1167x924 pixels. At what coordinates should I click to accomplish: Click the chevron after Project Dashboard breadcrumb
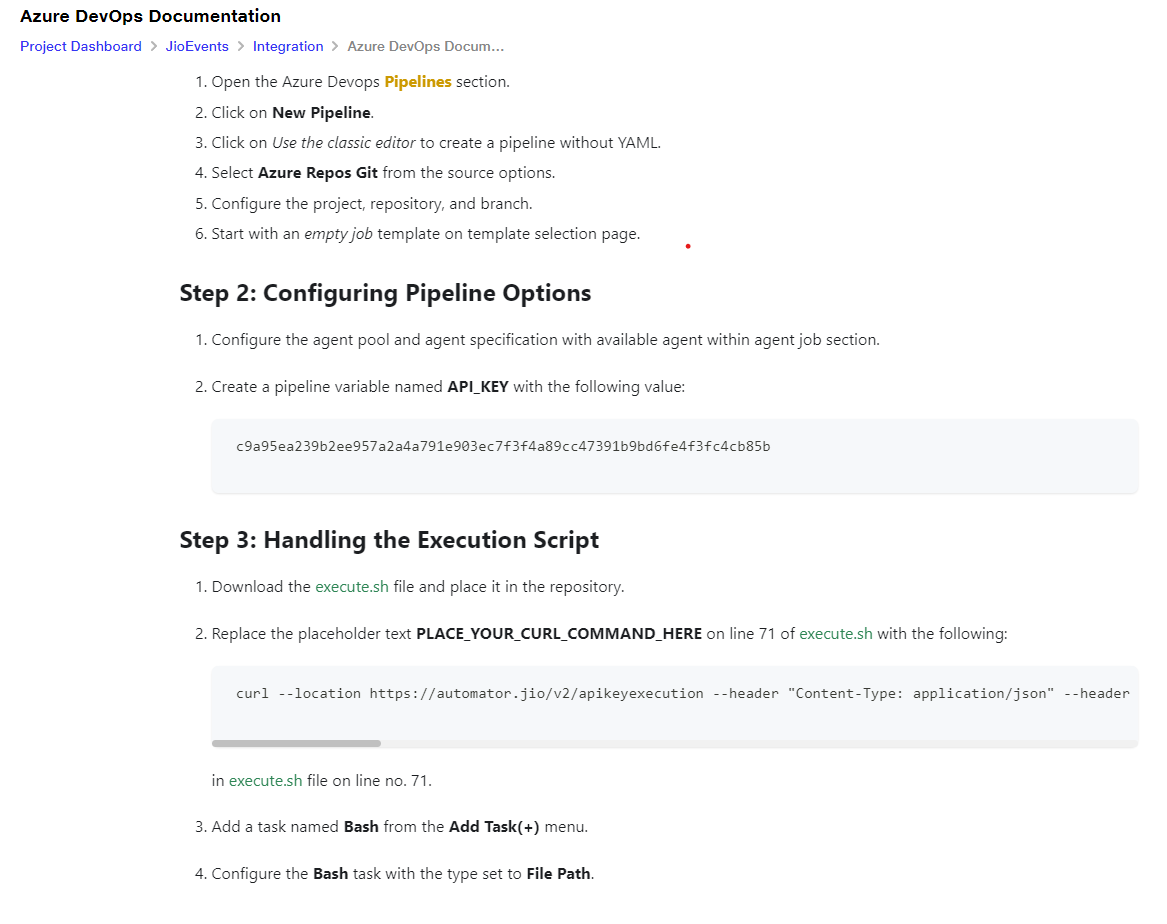[x=153, y=46]
